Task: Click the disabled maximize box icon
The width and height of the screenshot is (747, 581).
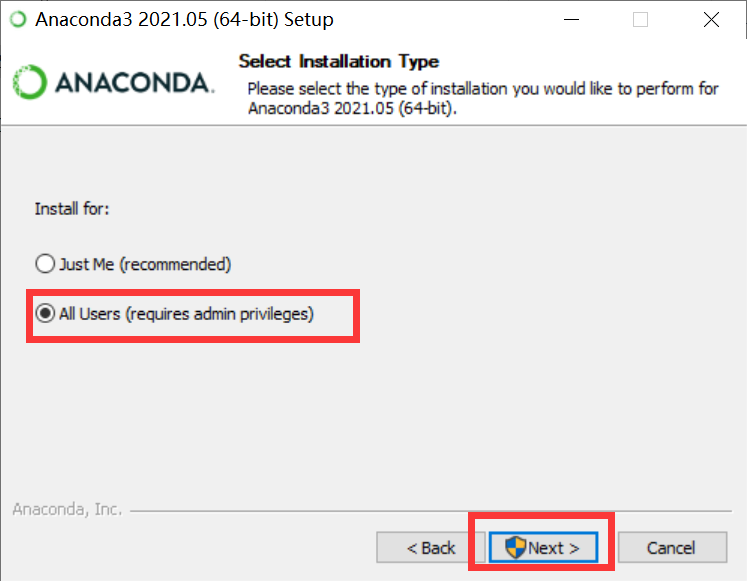Action: point(640,20)
